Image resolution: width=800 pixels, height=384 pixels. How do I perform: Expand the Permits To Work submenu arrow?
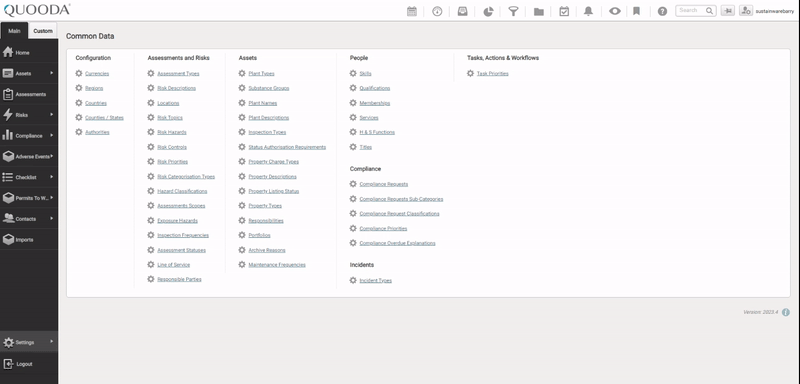[52, 198]
